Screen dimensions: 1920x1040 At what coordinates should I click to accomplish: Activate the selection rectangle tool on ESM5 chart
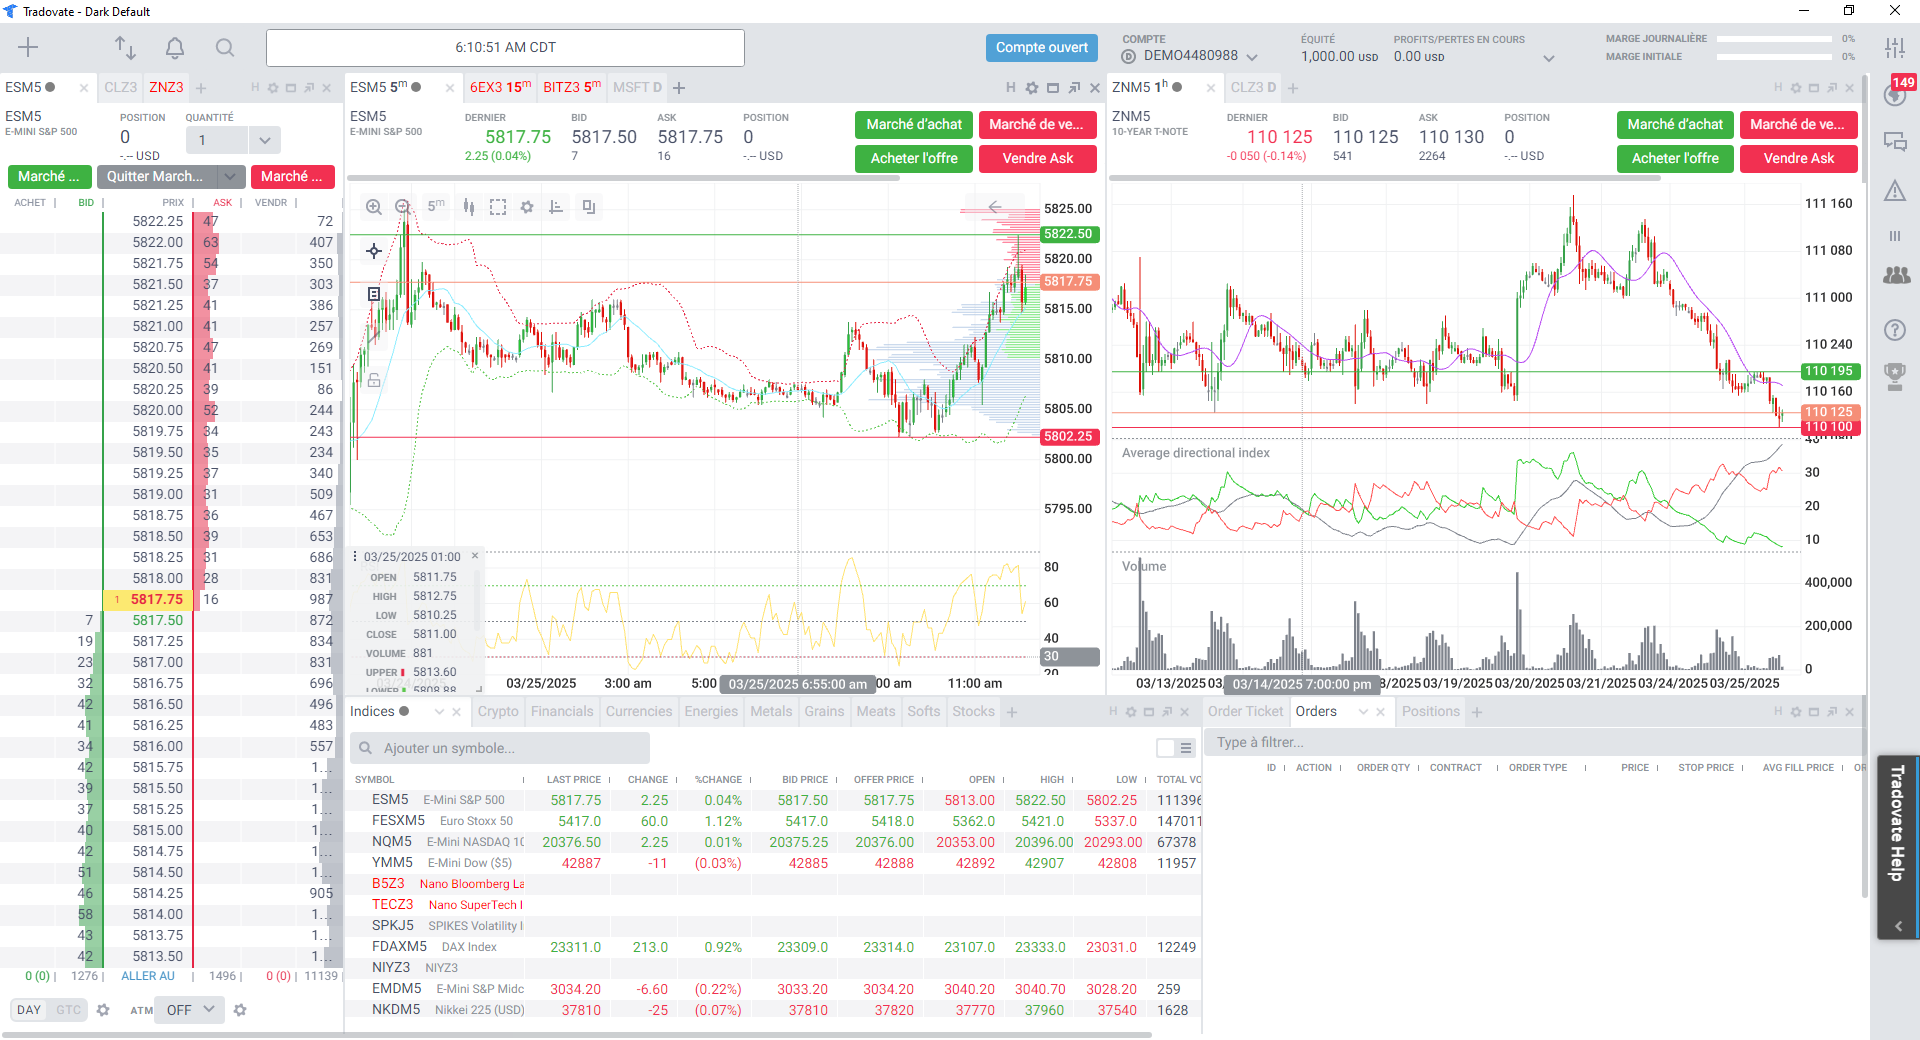tap(498, 207)
